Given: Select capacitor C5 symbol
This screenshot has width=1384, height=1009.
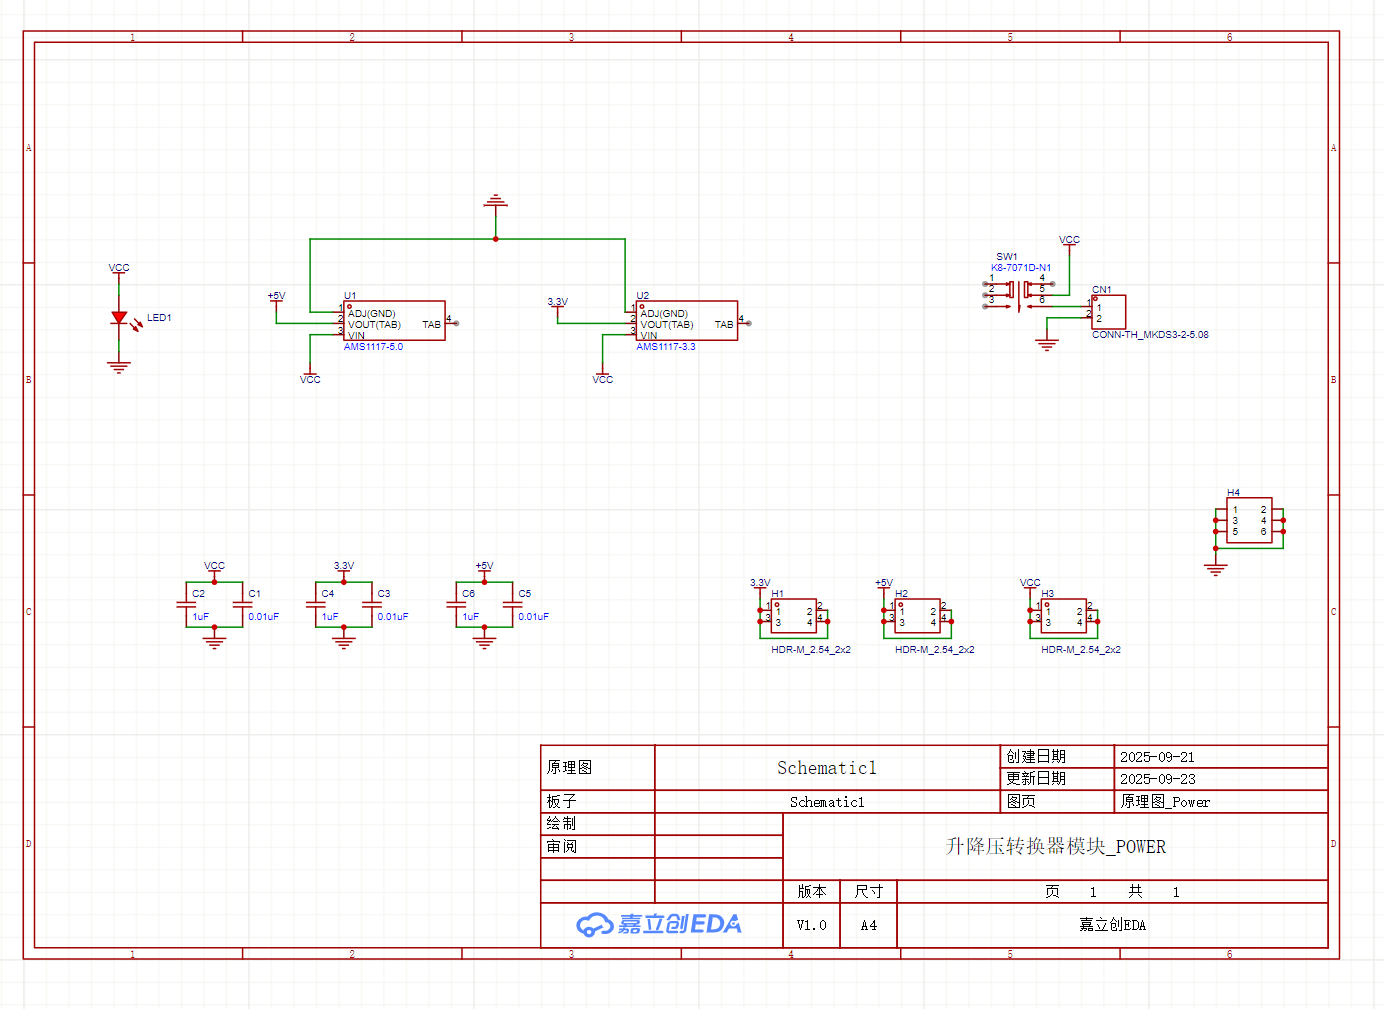Looking at the screenshot, I should click(513, 605).
